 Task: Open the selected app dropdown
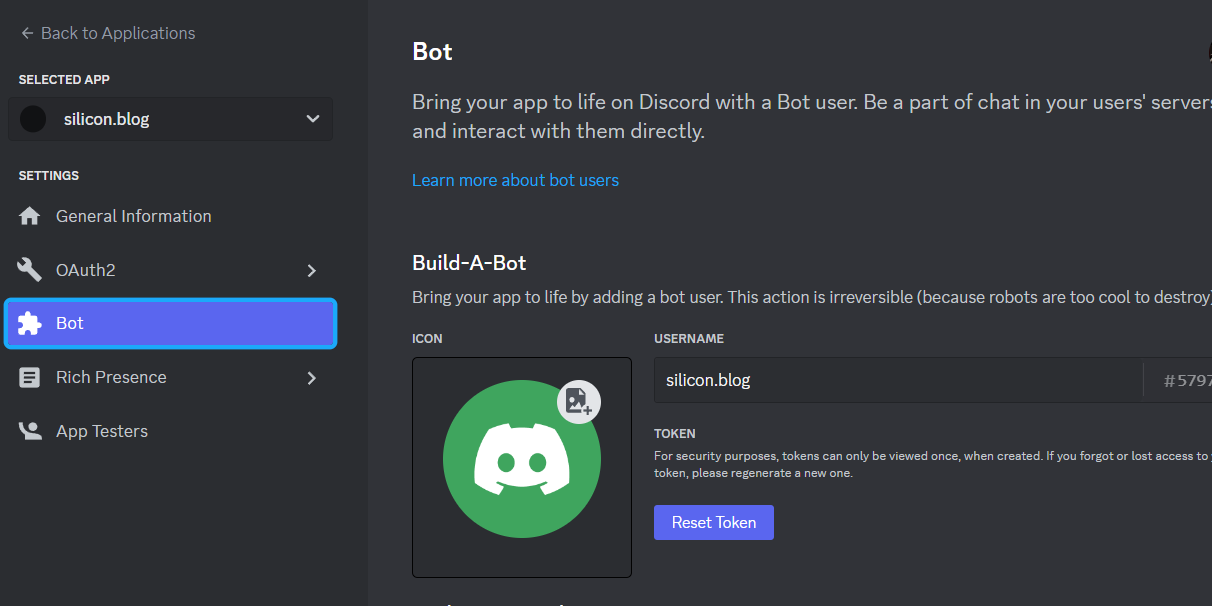point(170,119)
